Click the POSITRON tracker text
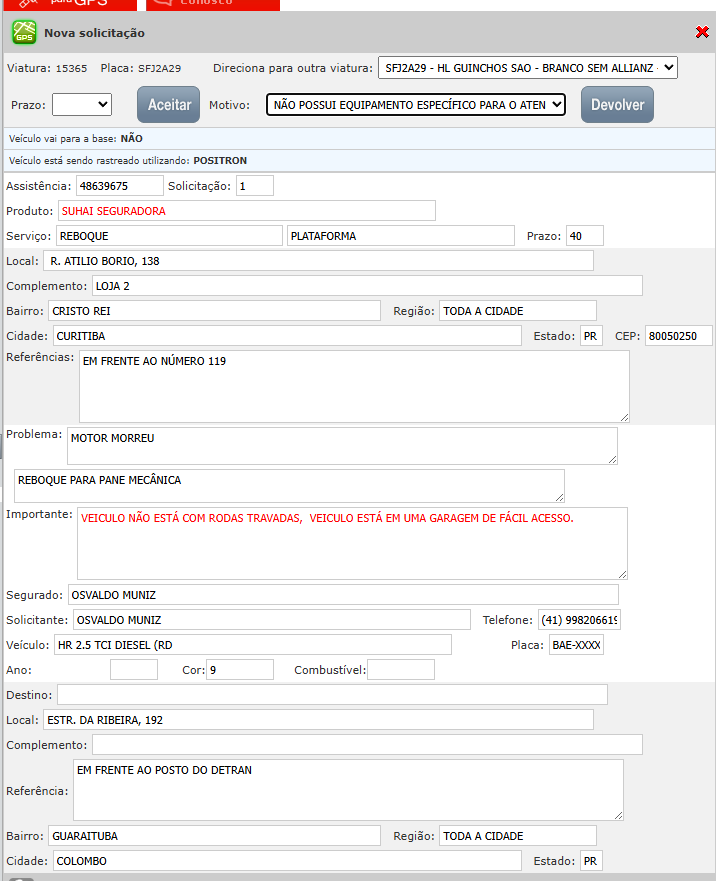This screenshot has height=881, width=716. click(x=220, y=161)
